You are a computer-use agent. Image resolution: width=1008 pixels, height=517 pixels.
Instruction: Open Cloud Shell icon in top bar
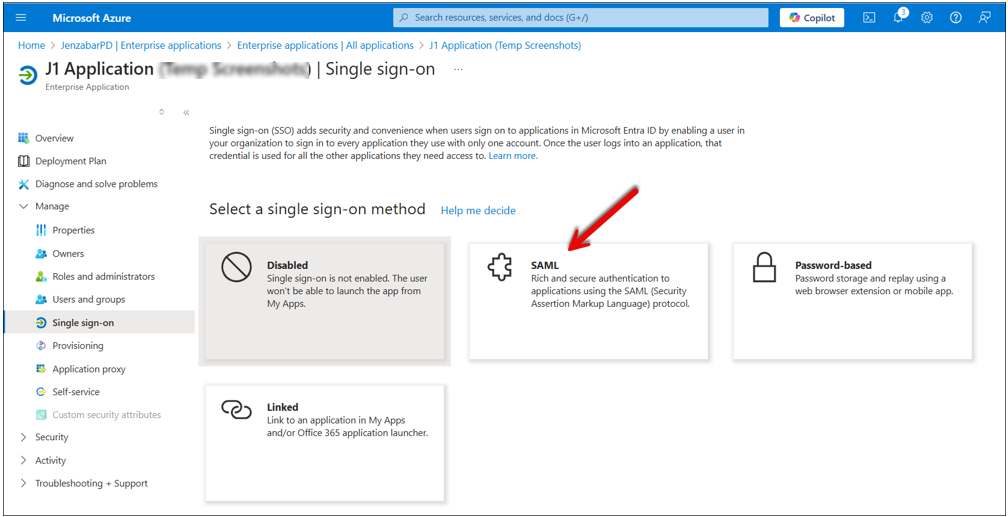tap(868, 18)
